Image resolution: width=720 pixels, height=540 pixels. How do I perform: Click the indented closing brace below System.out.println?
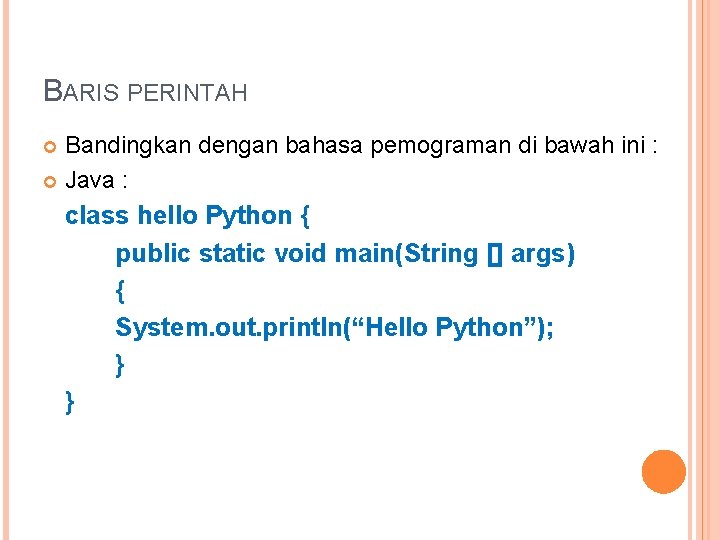click(x=121, y=365)
